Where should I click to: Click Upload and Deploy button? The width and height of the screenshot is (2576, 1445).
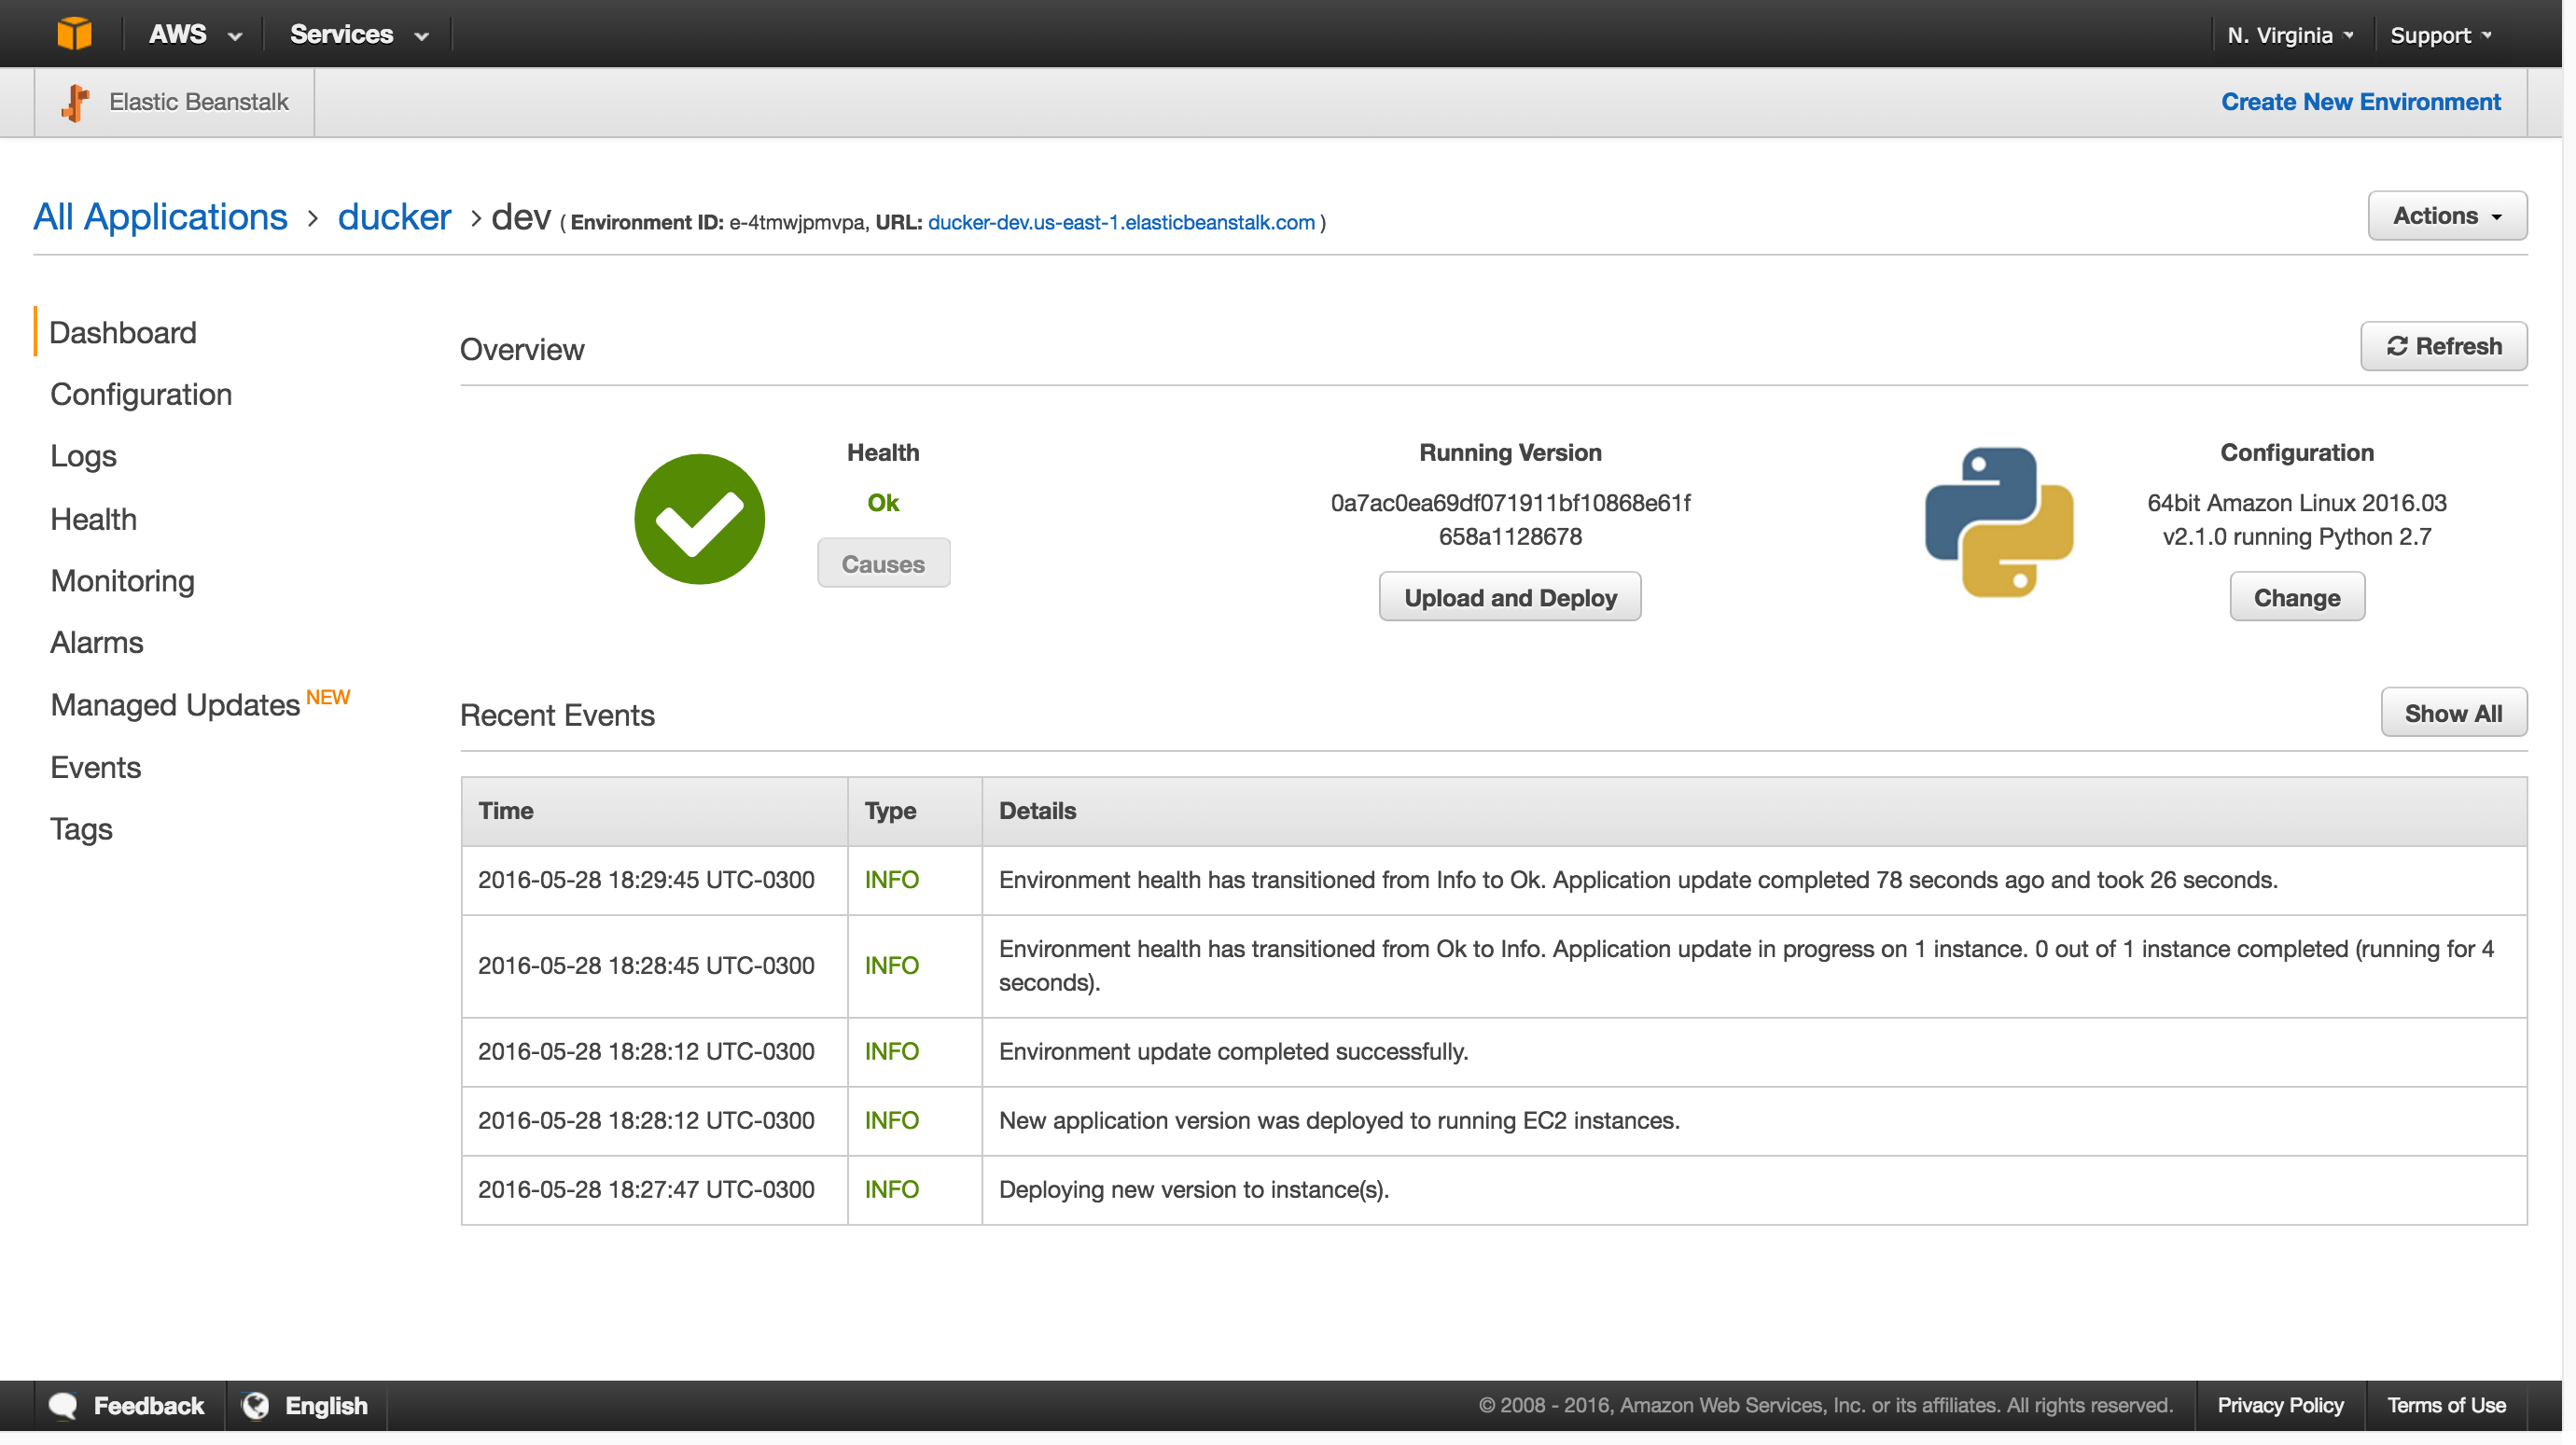tap(1509, 597)
